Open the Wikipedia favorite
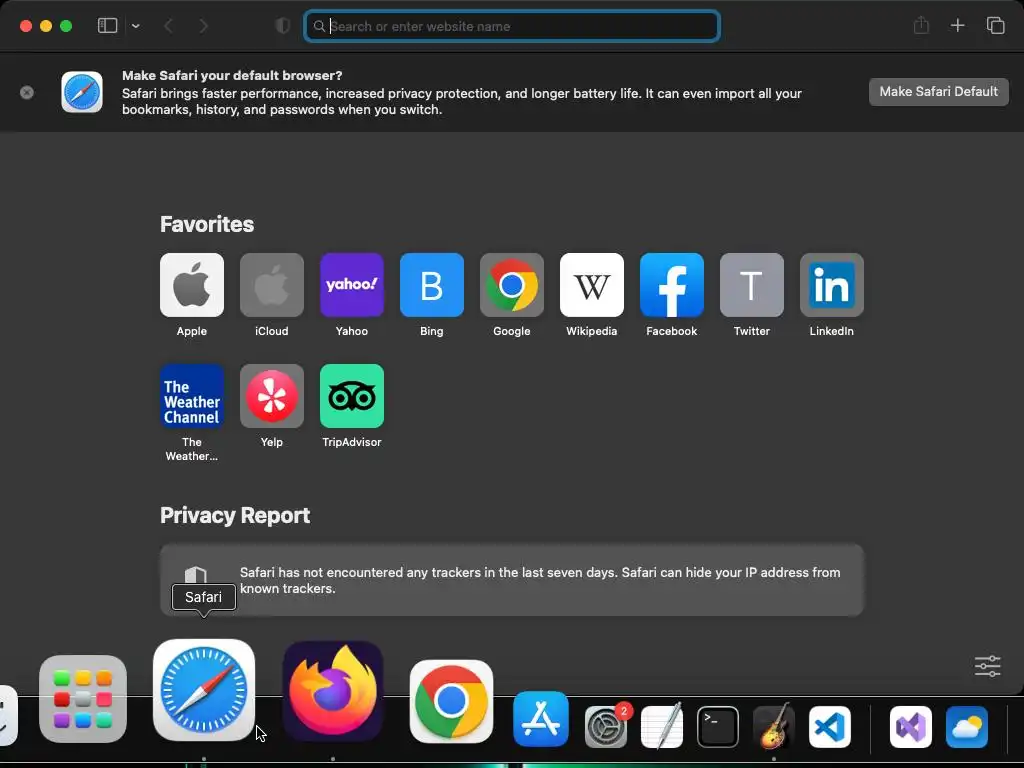The height and width of the screenshot is (768, 1024). 592,285
